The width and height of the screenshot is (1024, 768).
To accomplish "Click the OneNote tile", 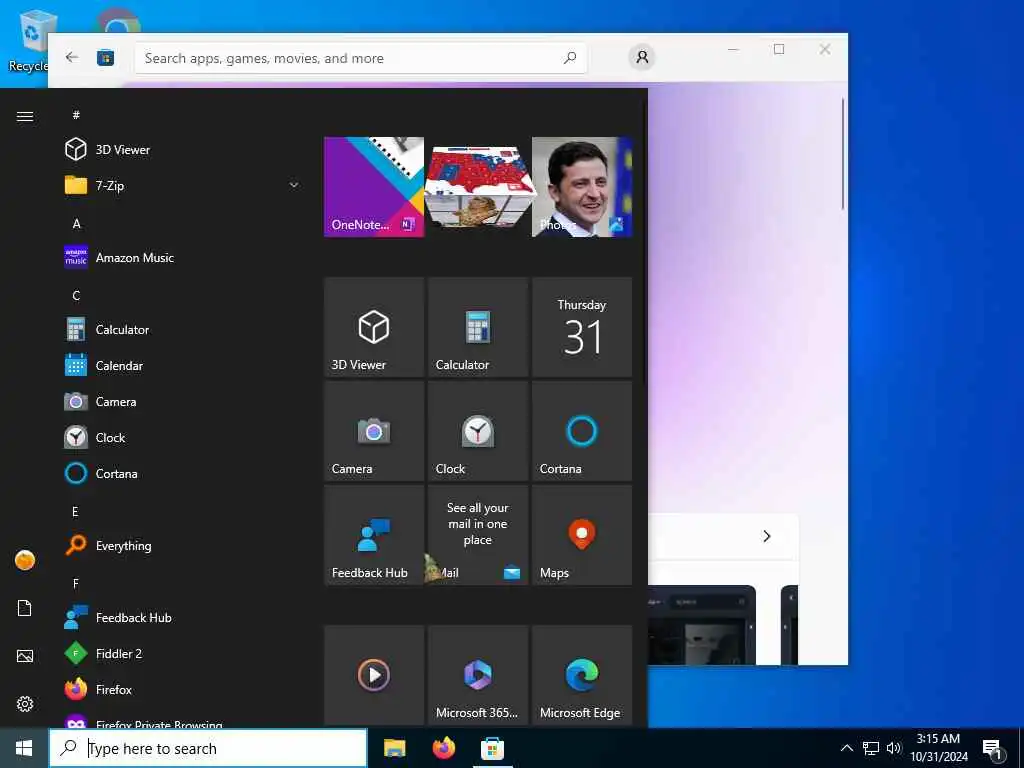I will coord(374,187).
